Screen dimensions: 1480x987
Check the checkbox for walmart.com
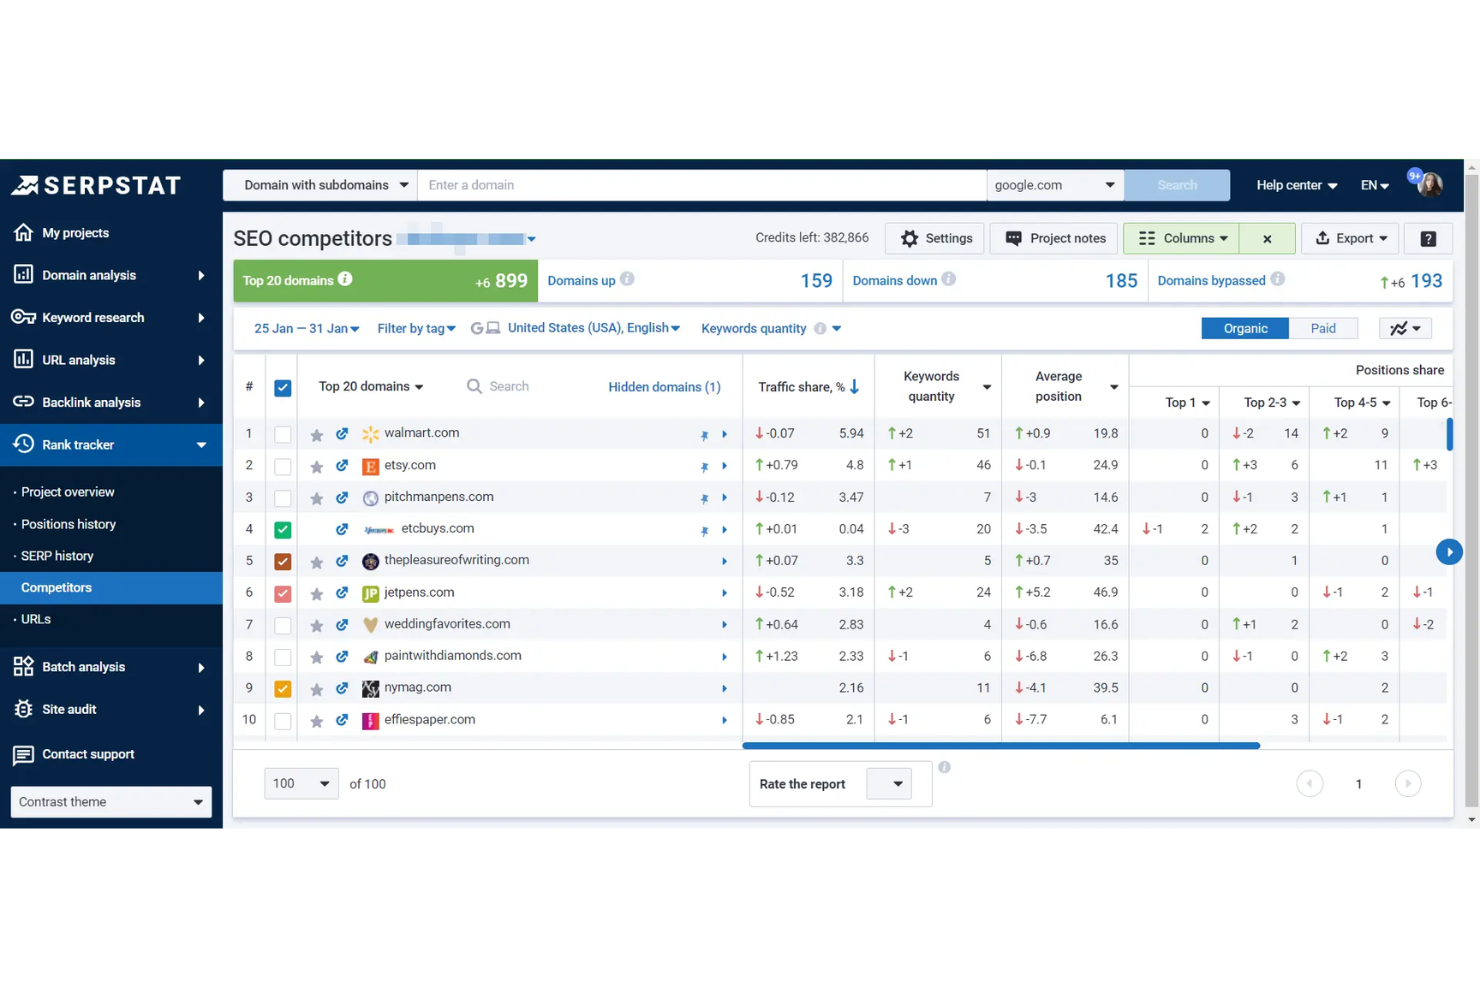pyautogui.click(x=282, y=433)
